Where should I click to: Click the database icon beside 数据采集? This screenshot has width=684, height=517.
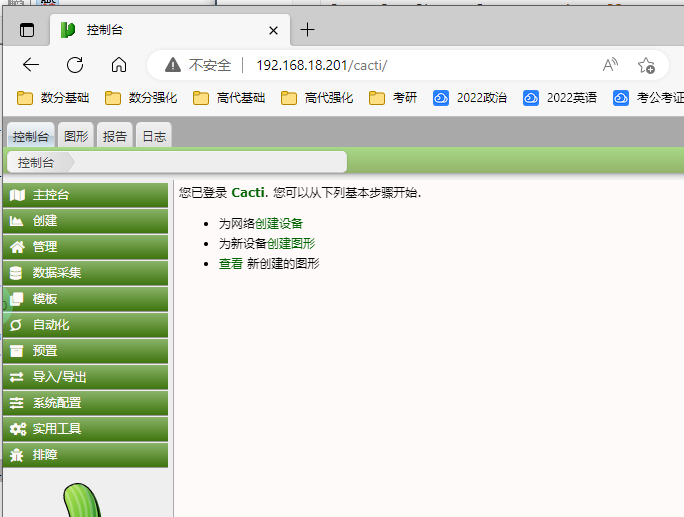click(16, 272)
